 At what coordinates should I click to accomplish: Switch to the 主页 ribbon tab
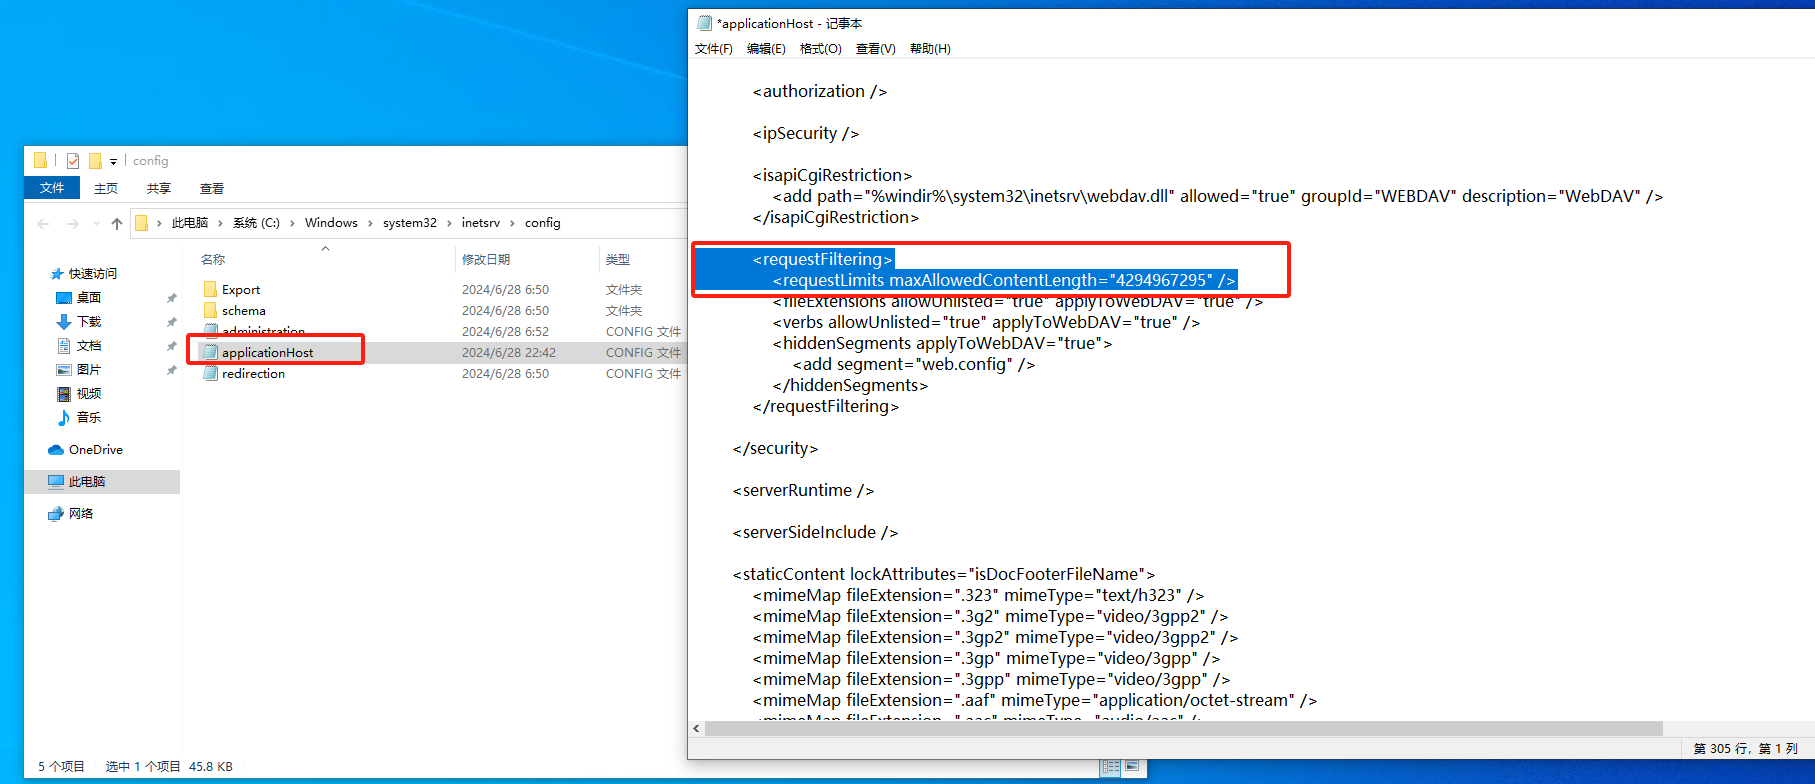click(106, 188)
